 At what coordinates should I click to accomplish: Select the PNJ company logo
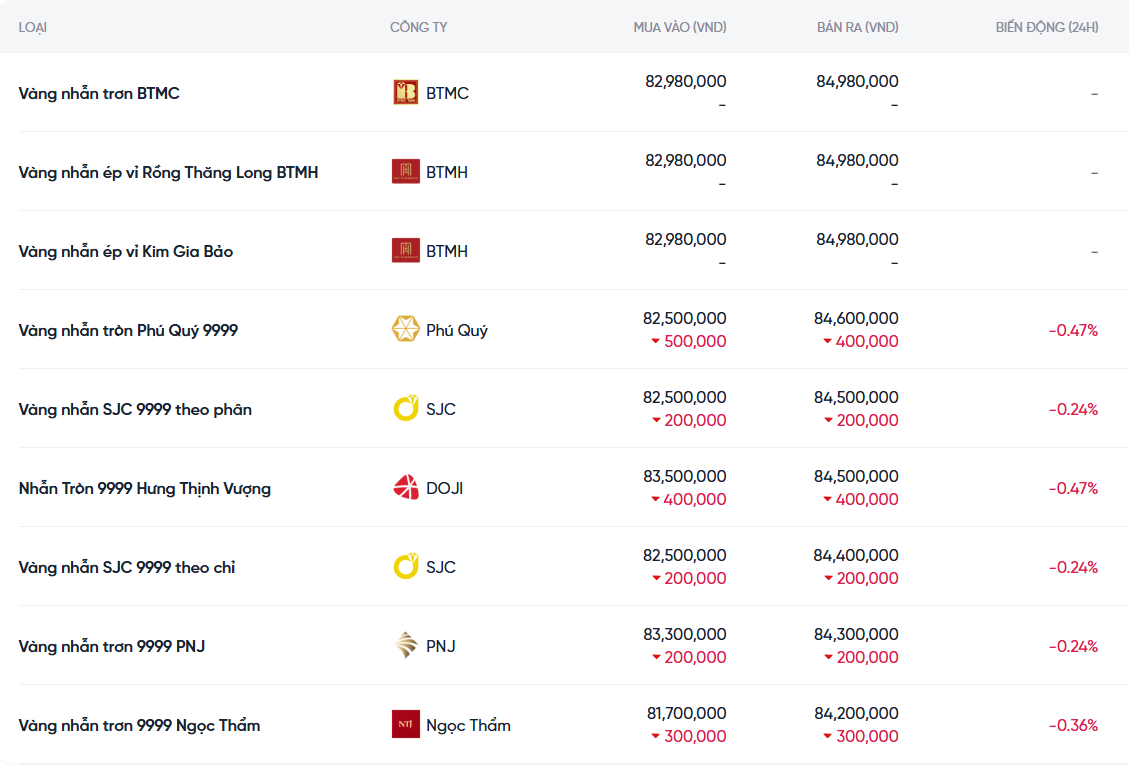click(405, 646)
